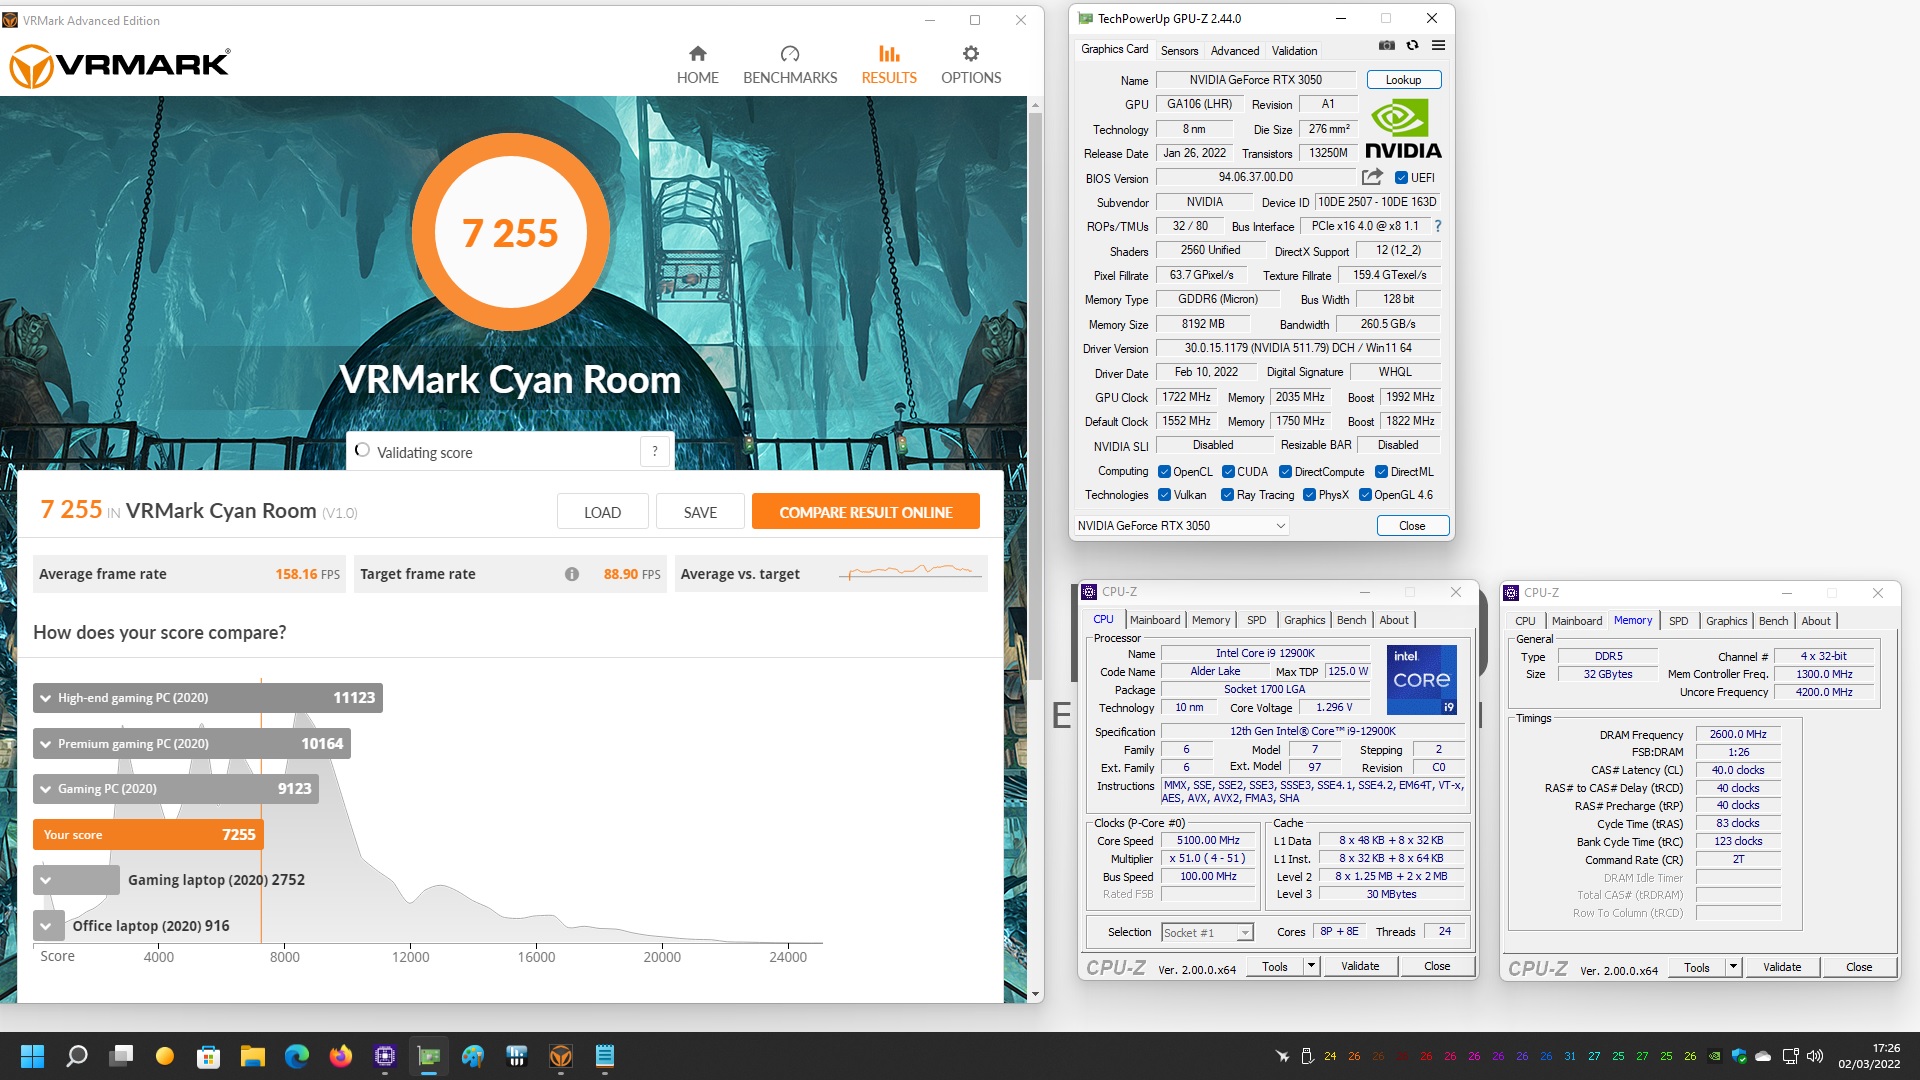Open the Tools dropdown arrow in the CPU tab window
The width and height of the screenshot is (1920, 1080).
tap(1311, 966)
